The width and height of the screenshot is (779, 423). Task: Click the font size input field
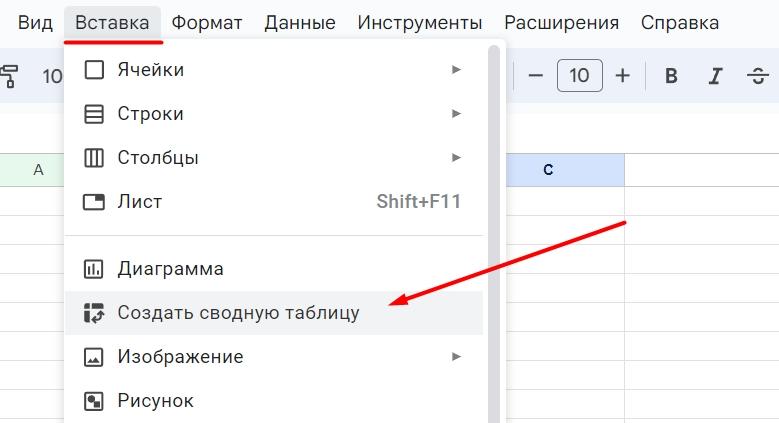pos(579,76)
